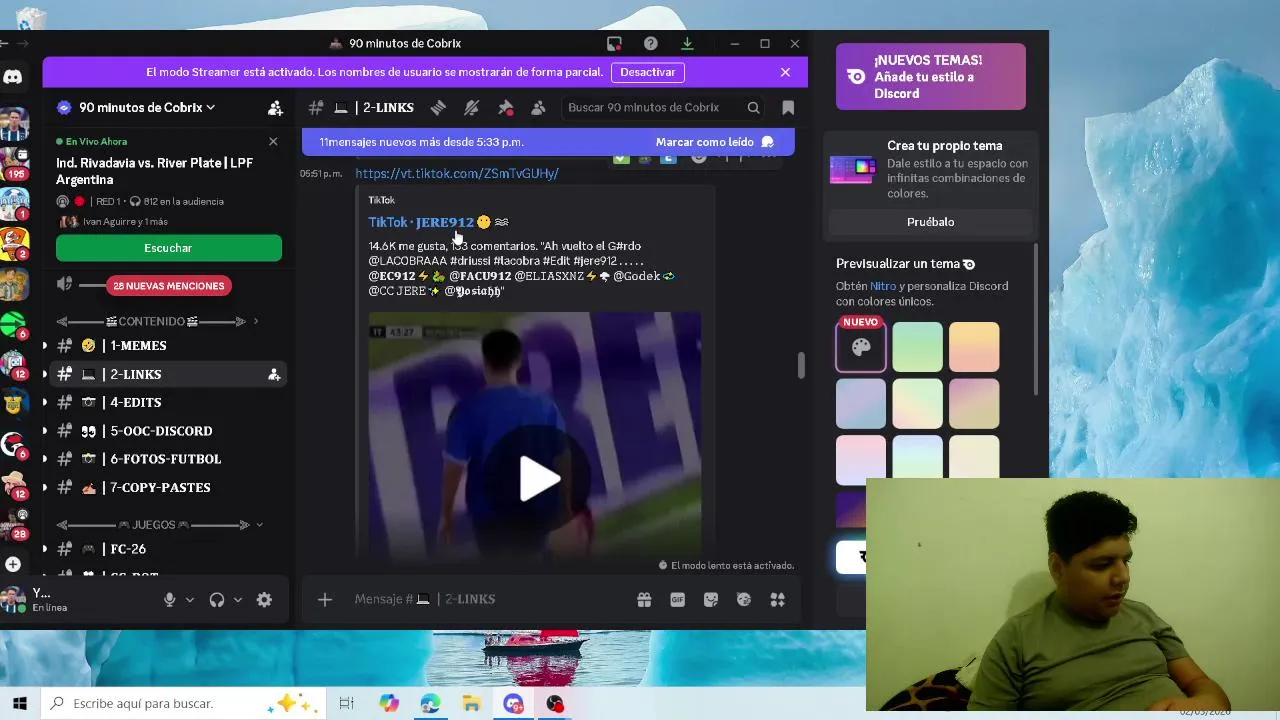Open OBS Studio icon on taskbar
The height and width of the screenshot is (720, 1280).
[x=554, y=703]
